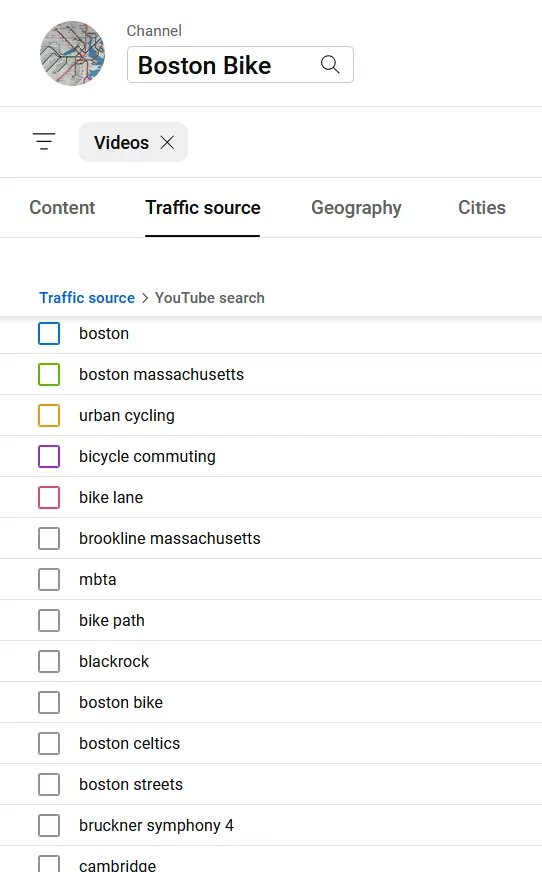The height and width of the screenshot is (872, 542).
Task: Toggle the blue boston checkbox
Action: [49, 334]
